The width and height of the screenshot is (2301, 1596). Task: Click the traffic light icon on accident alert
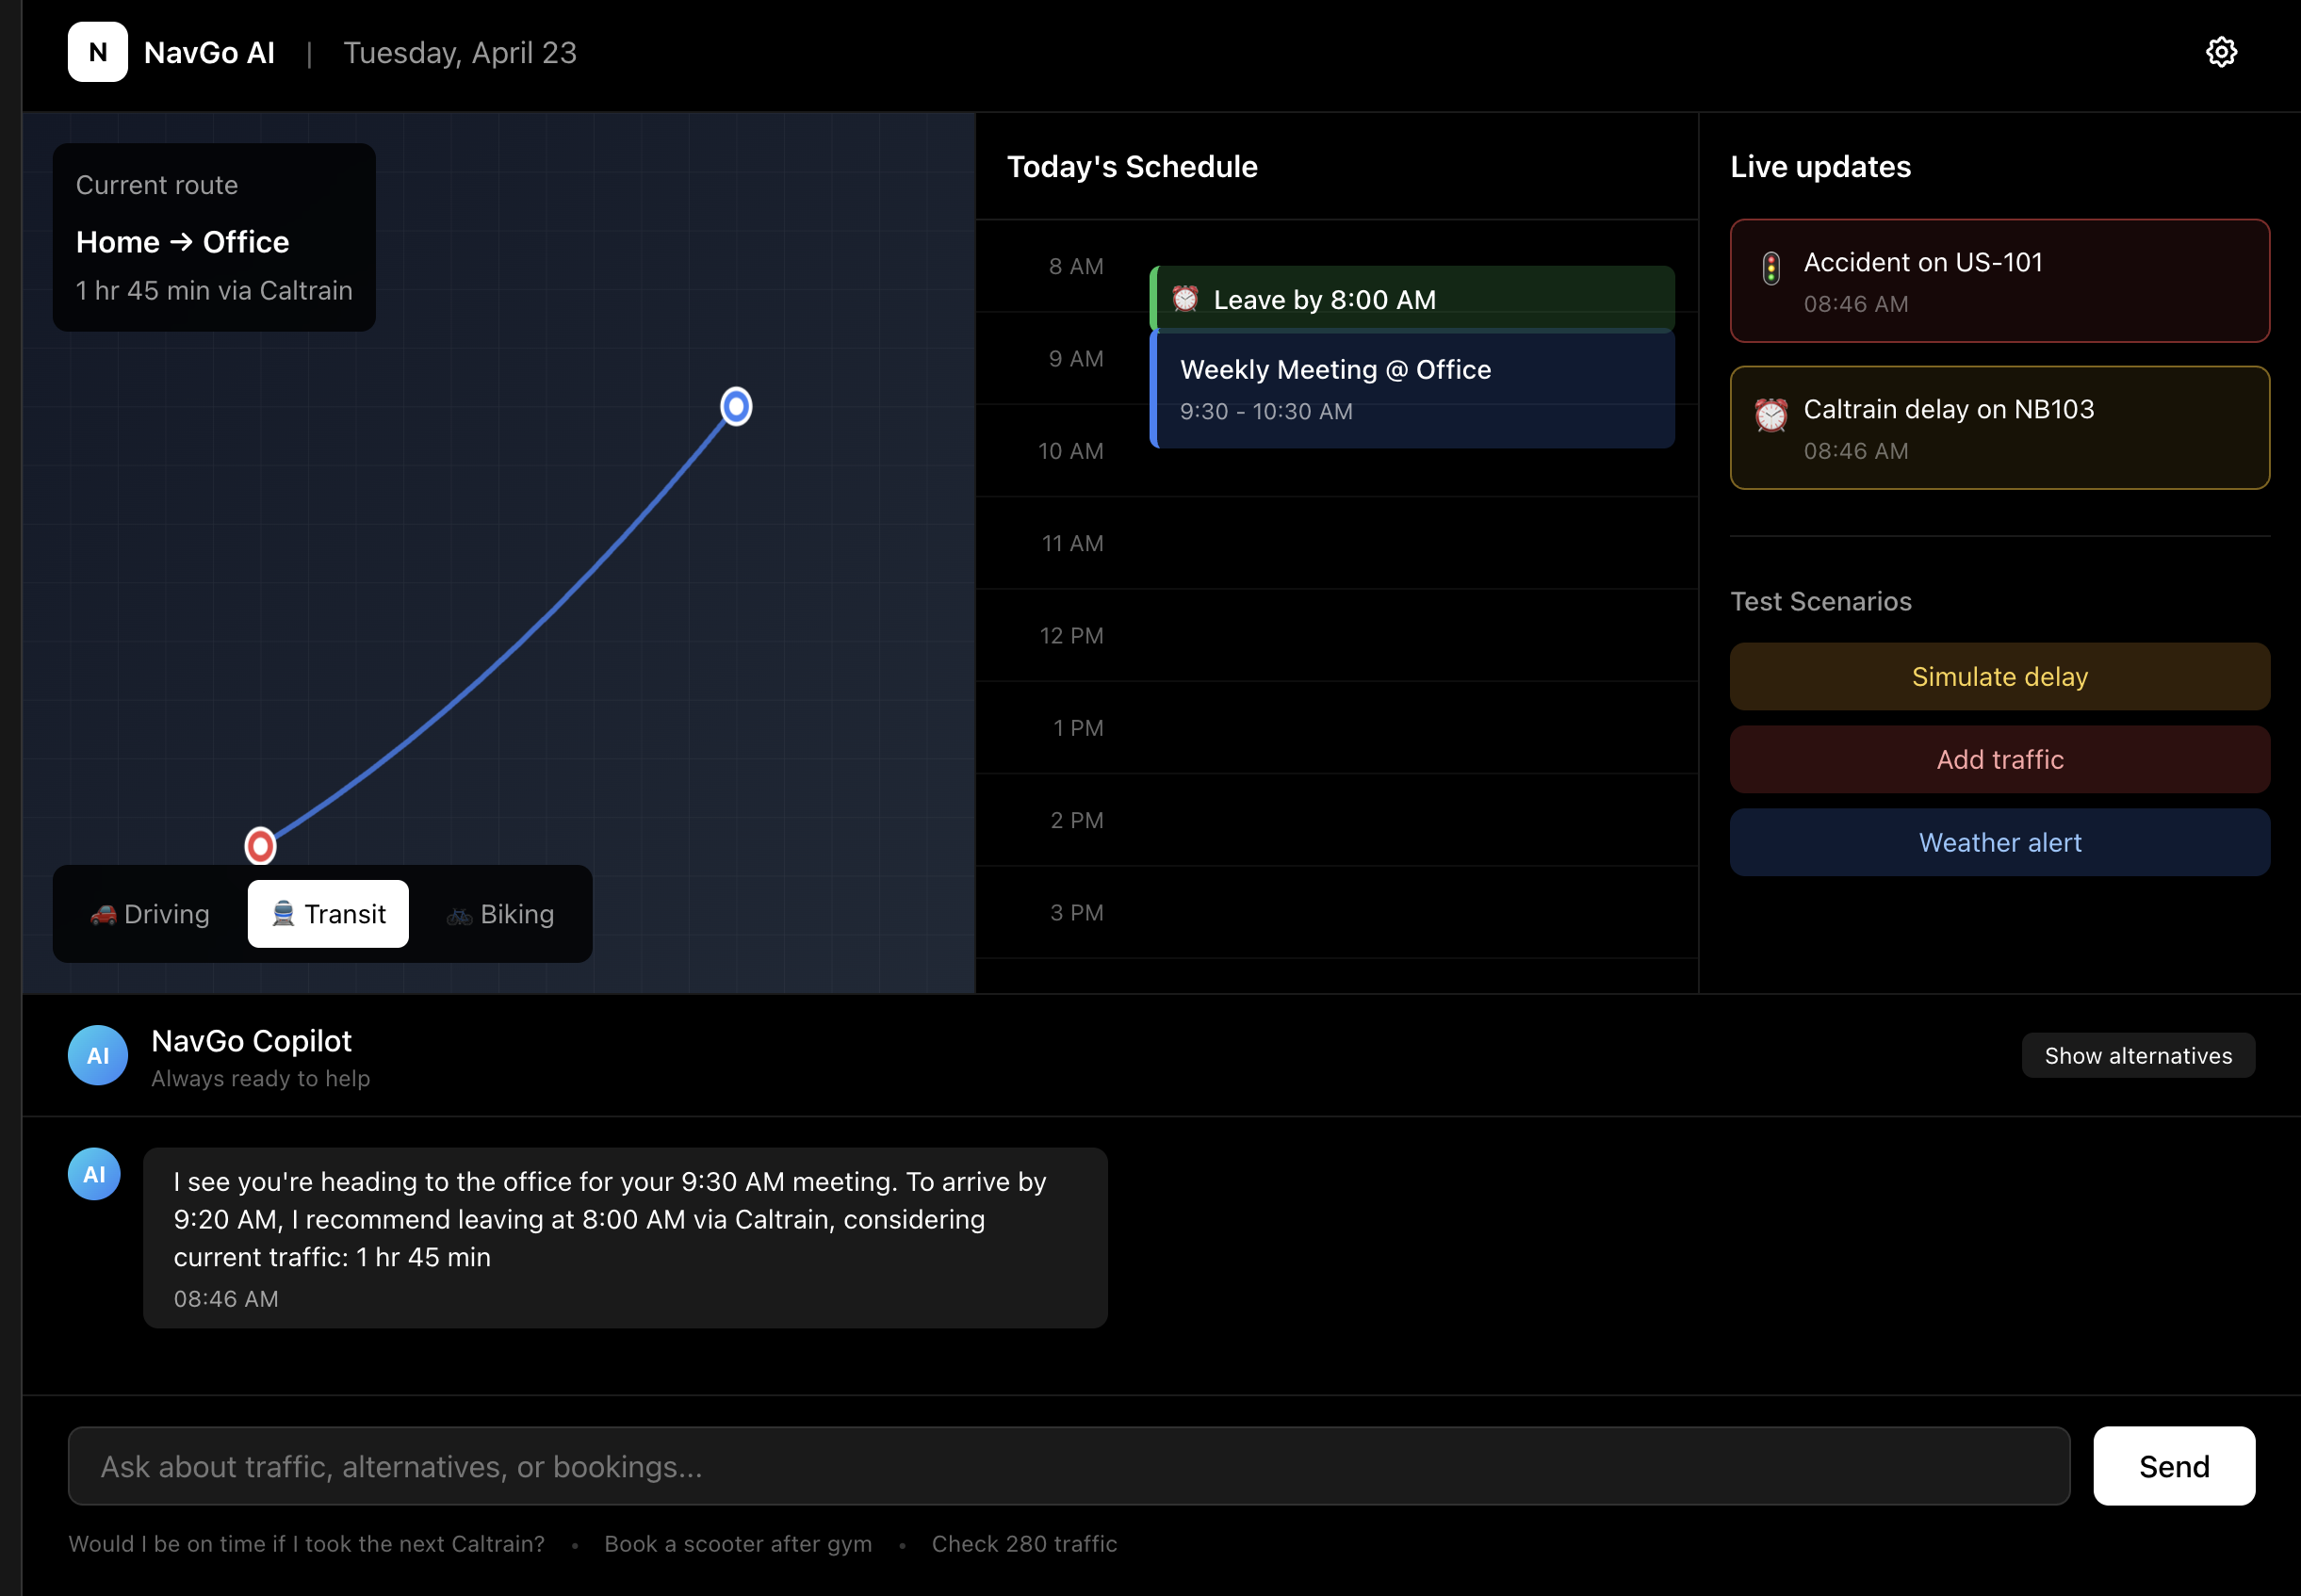[x=1770, y=268]
